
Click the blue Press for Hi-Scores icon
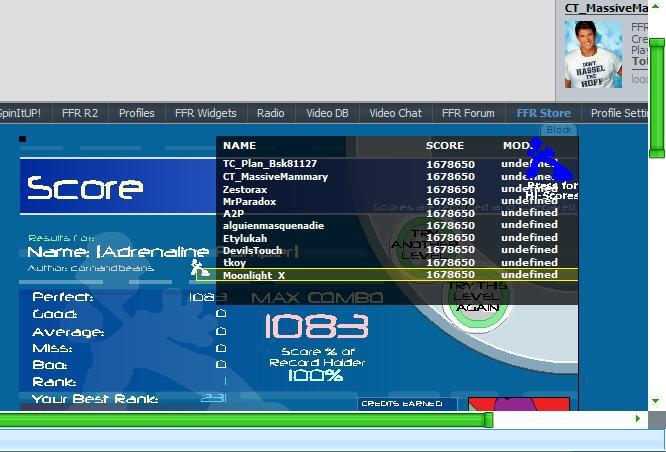[548, 160]
